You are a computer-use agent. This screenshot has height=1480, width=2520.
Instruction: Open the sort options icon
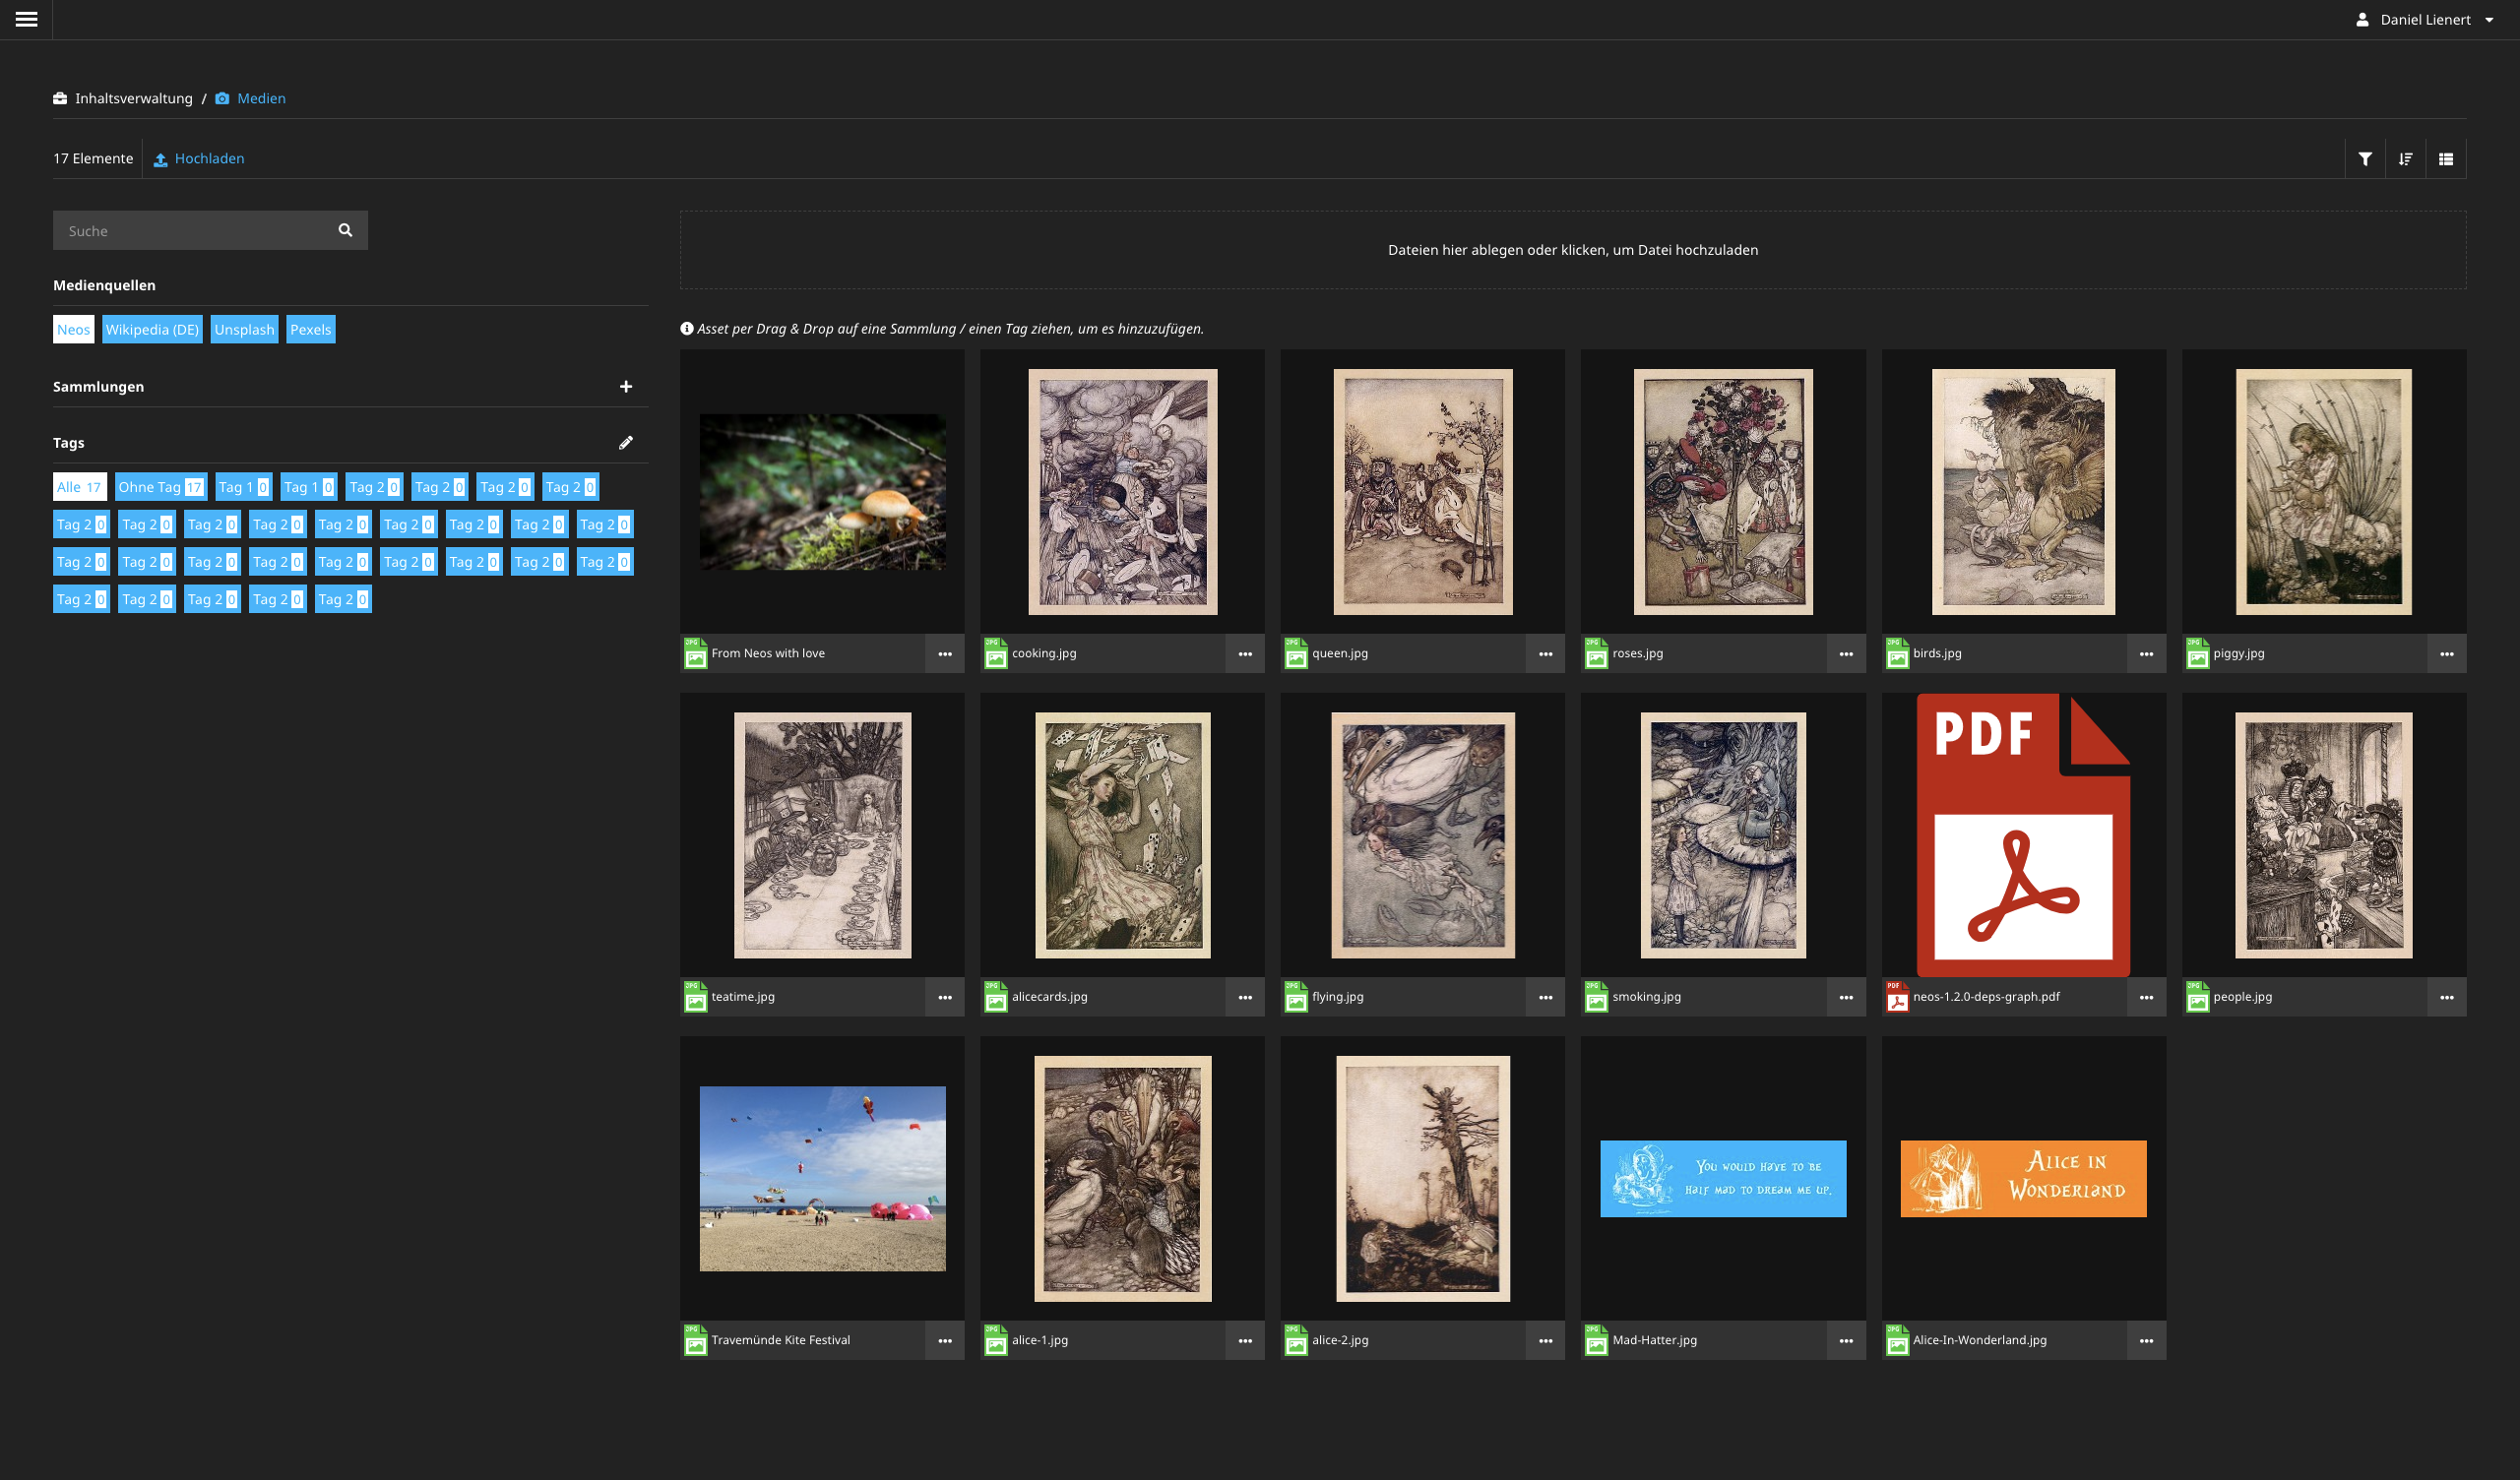coord(2406,159)
